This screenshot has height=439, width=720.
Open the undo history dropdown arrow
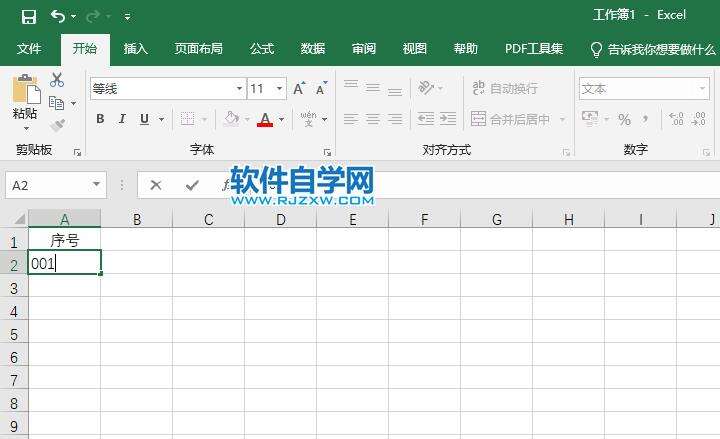[73, 17]
